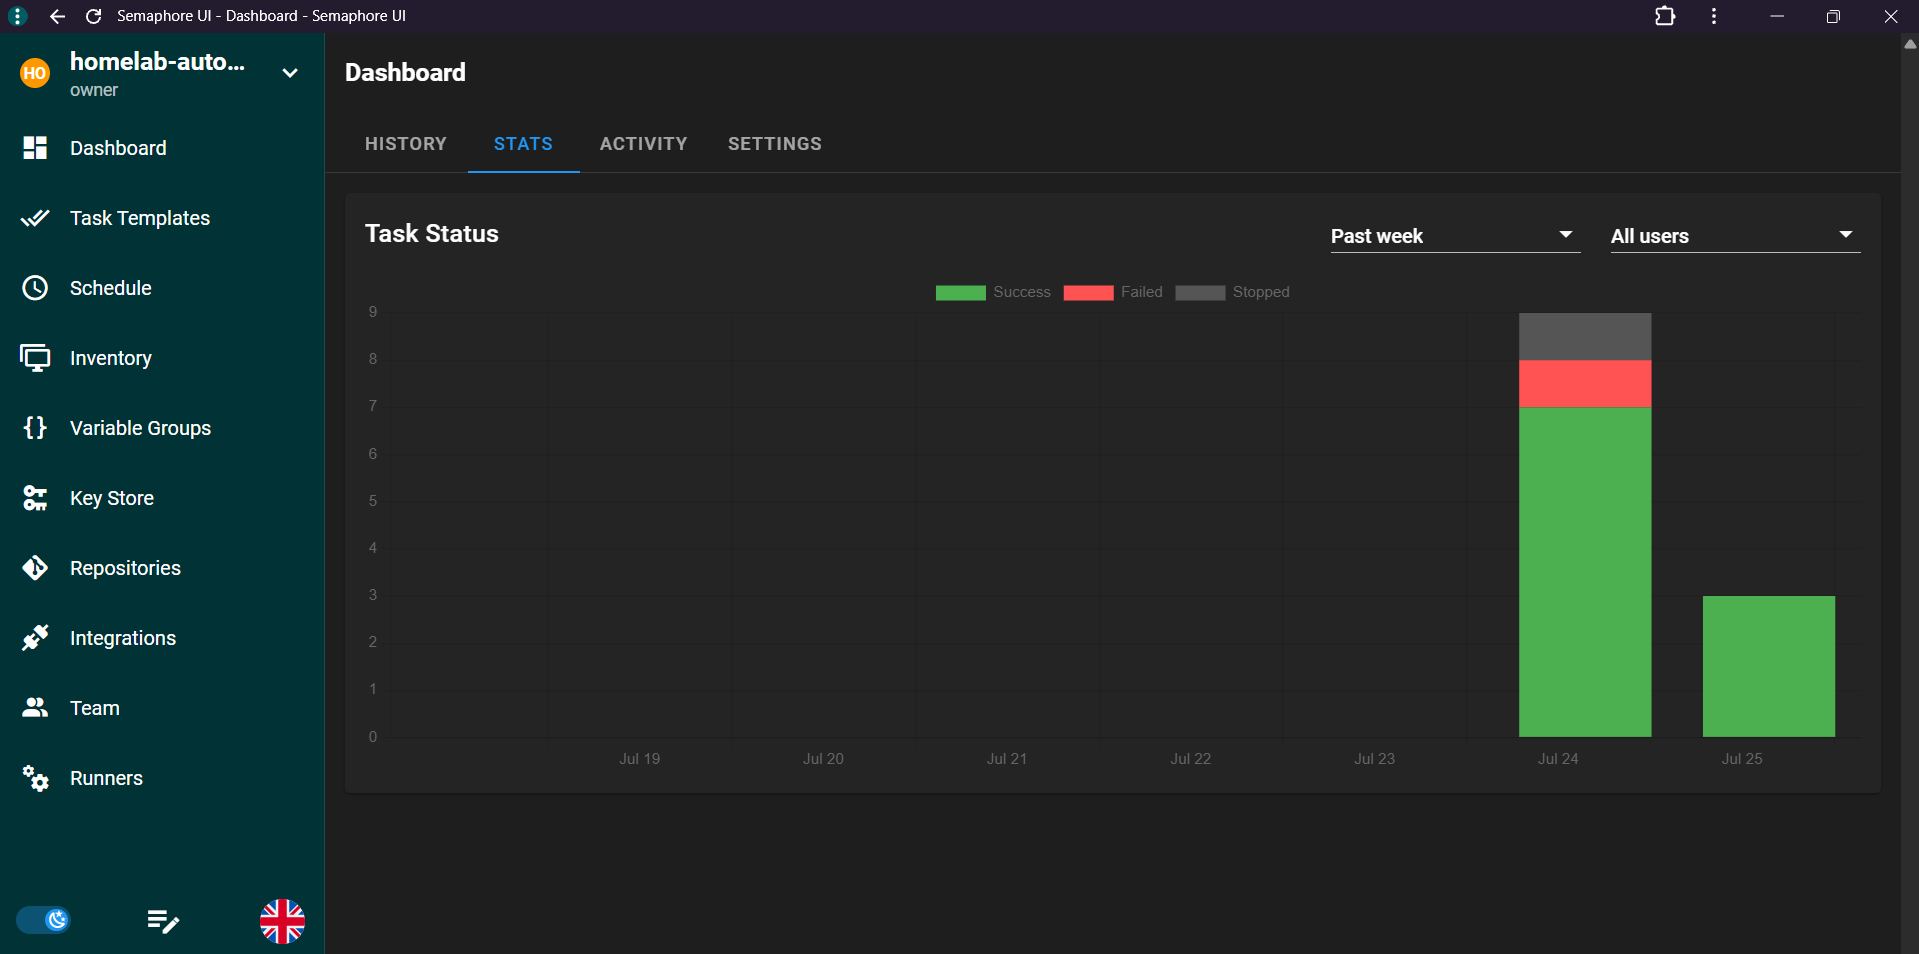Image resolution: width=1919 pixels, height=954 pixels.
Task: Click the edit list pencil icon
Action: [163, 921]
